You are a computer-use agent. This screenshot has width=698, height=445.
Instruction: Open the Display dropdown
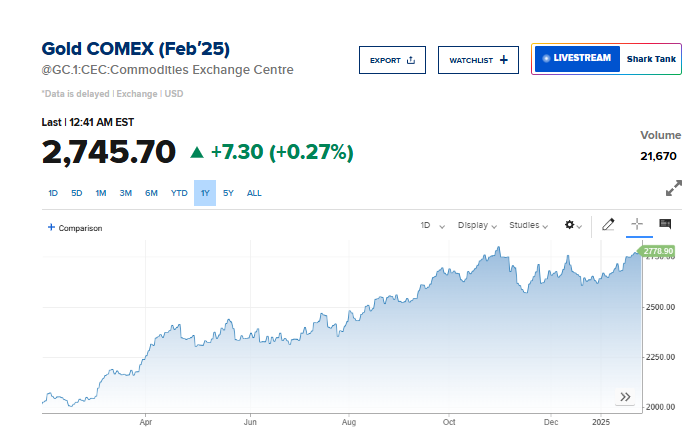pyautogui.click(x=477, y=226)
